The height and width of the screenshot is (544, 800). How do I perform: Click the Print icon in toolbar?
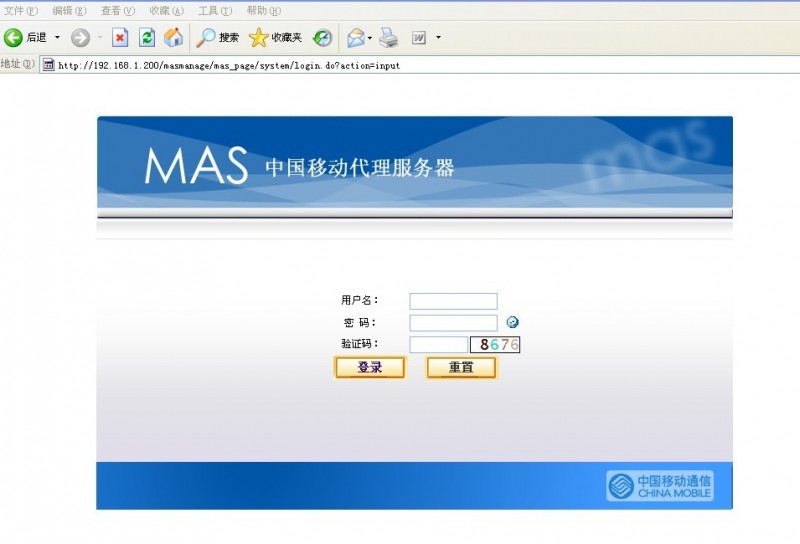(388, 38)
